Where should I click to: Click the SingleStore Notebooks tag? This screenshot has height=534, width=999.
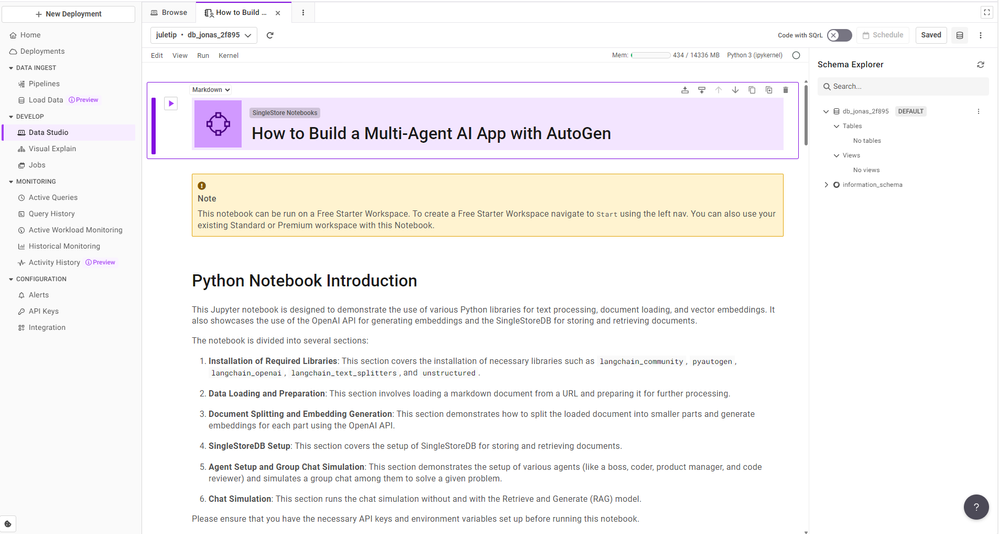coord(284,113)
